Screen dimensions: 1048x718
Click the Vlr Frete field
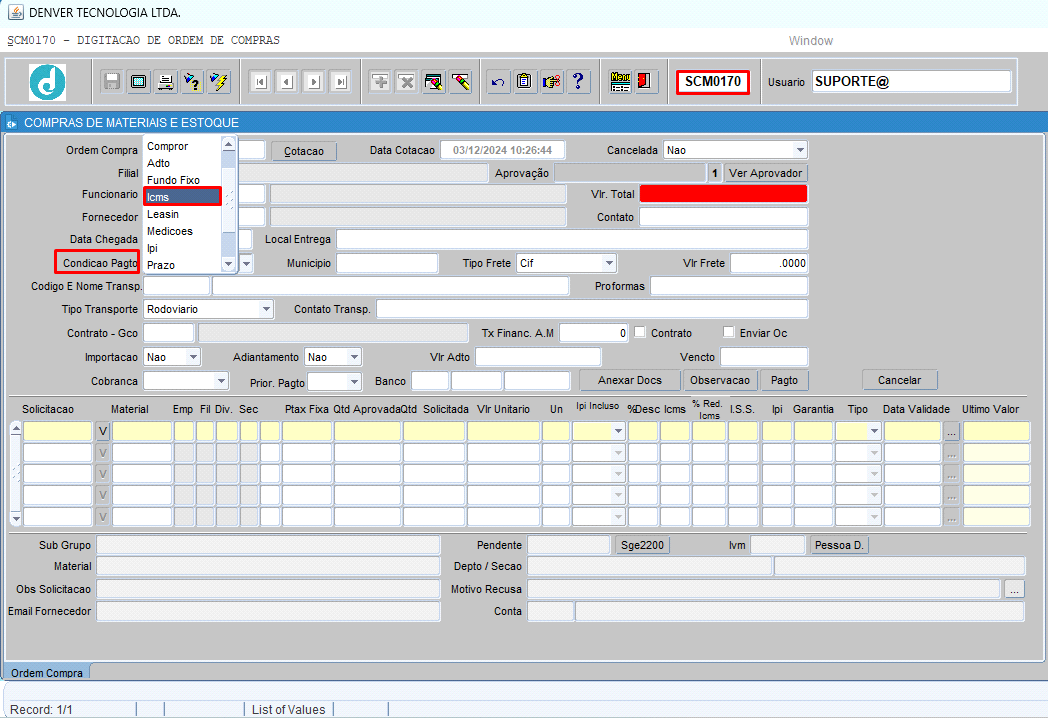(x=769, y=263)
